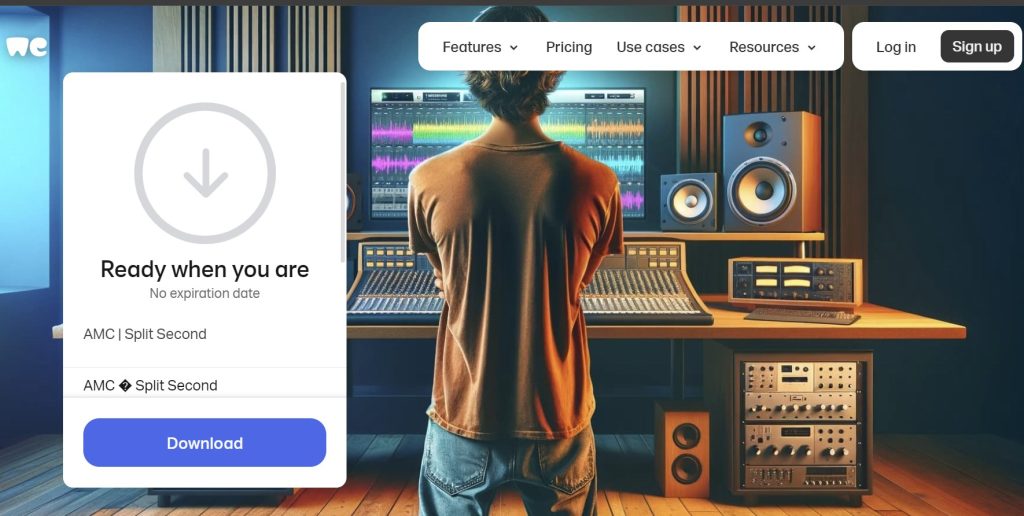Image resolution: width=1024 pixels, height=516 pixels.
Task: Expand the Use cases chevron arrow
Action: pyautogui.click(x=697, y=48)
